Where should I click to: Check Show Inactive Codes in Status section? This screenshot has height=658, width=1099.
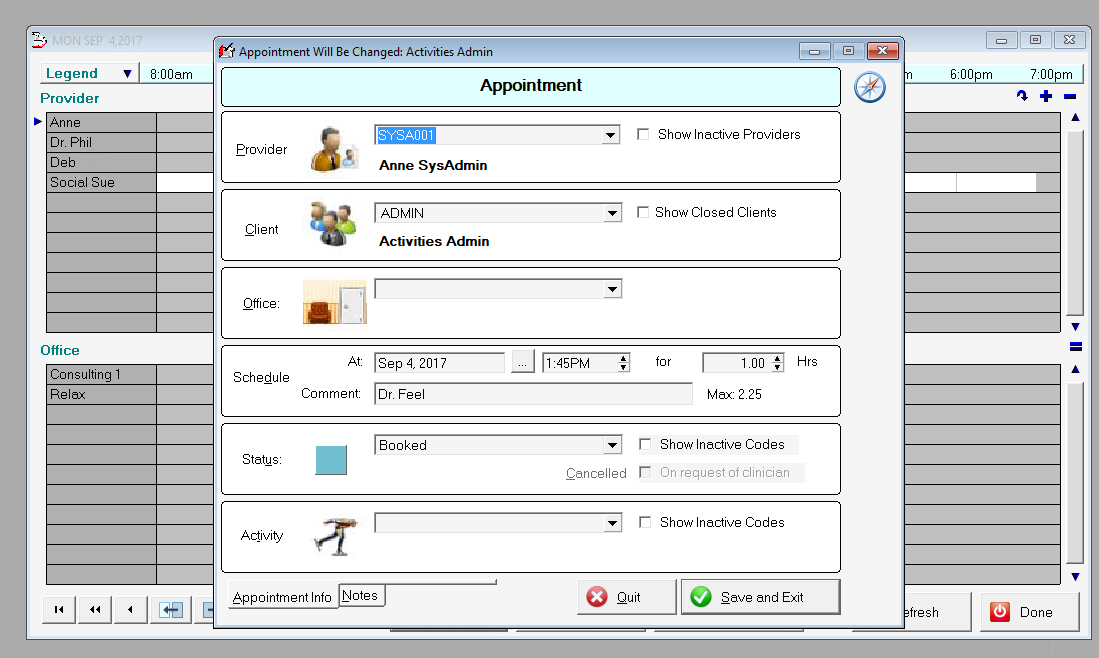pos(645,444)
